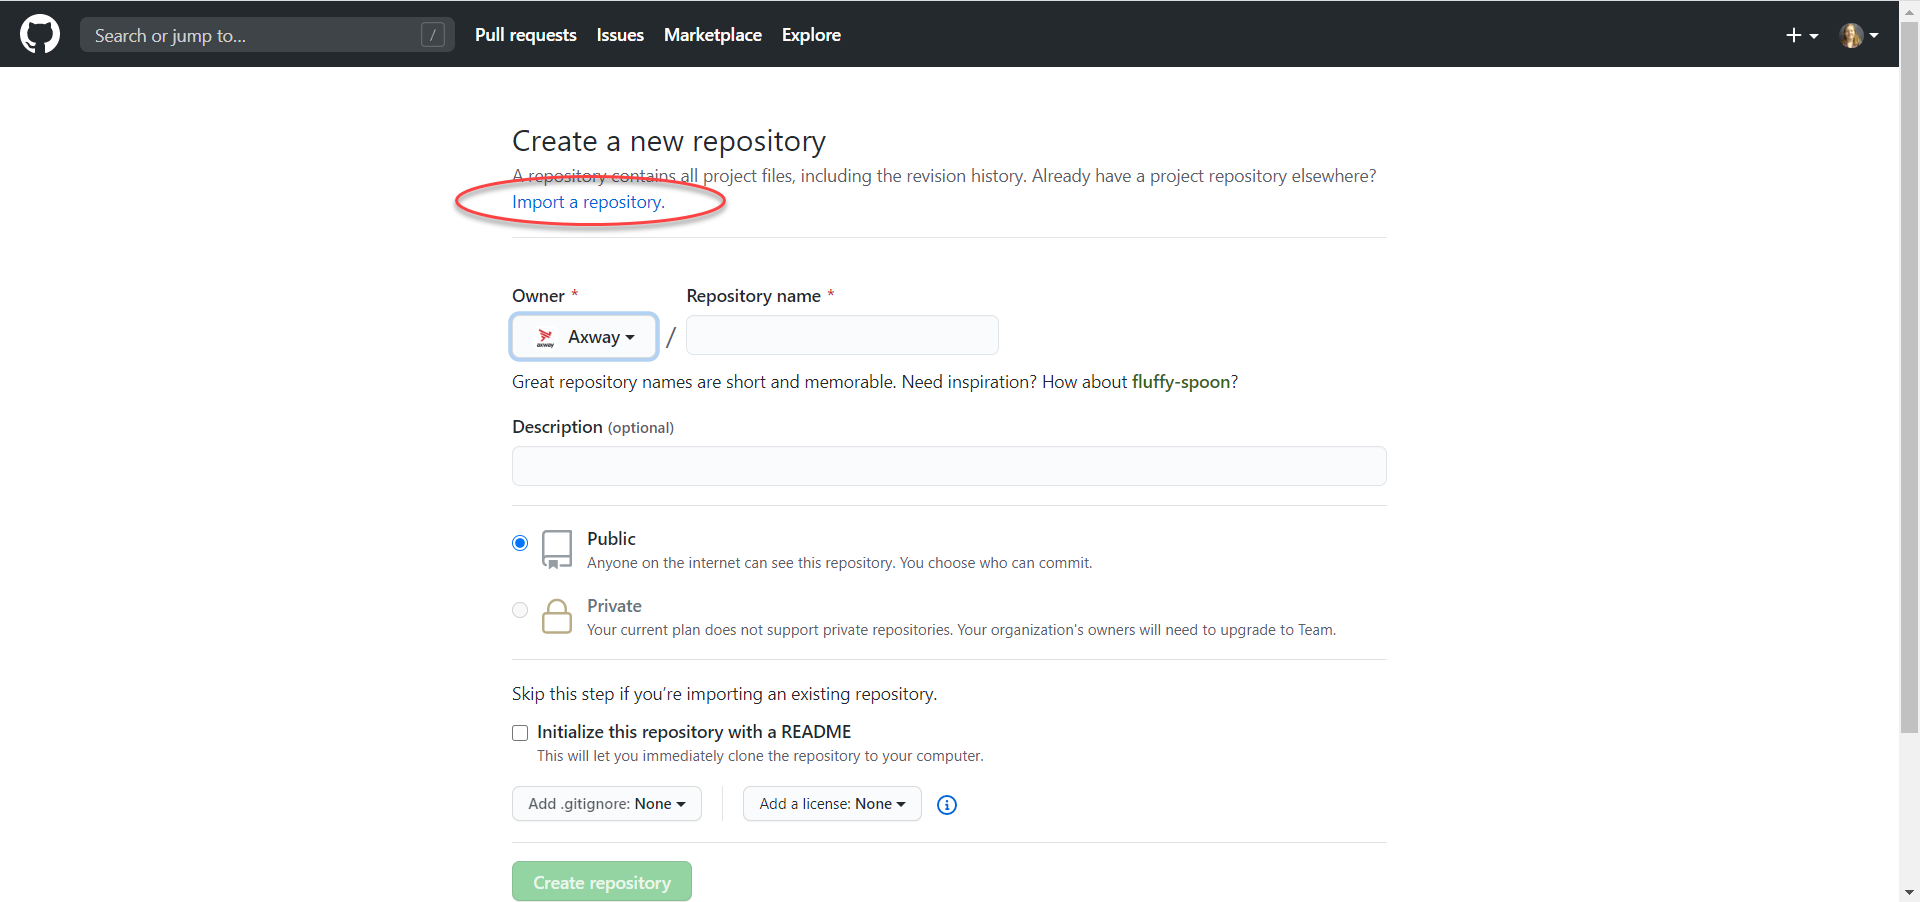Expand the Axway owner dropdown
The width and height of the screenshot is (1920, 902).
[x=584, y=337]
